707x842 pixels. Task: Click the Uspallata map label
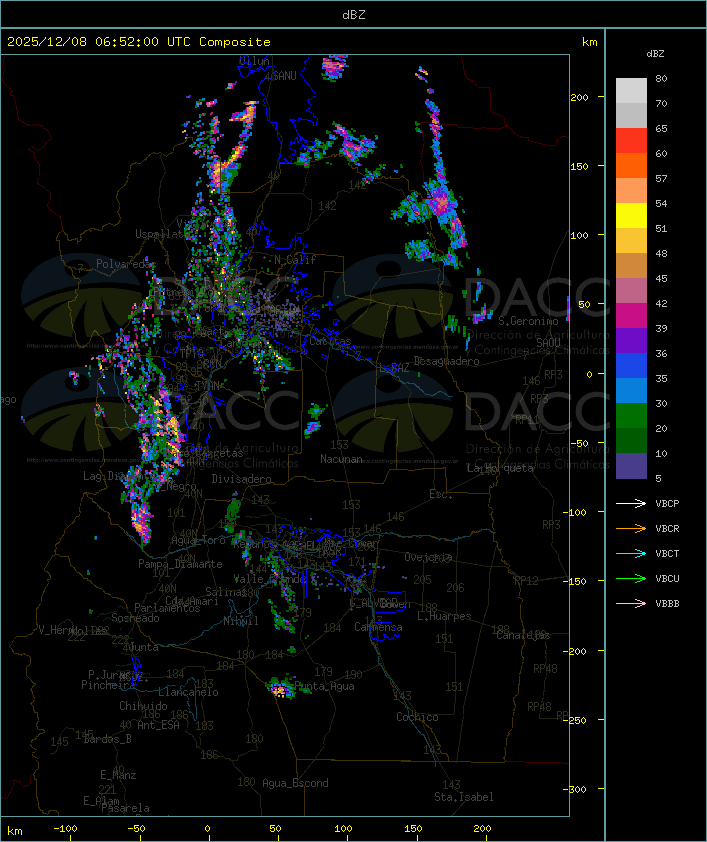point(161,234)
